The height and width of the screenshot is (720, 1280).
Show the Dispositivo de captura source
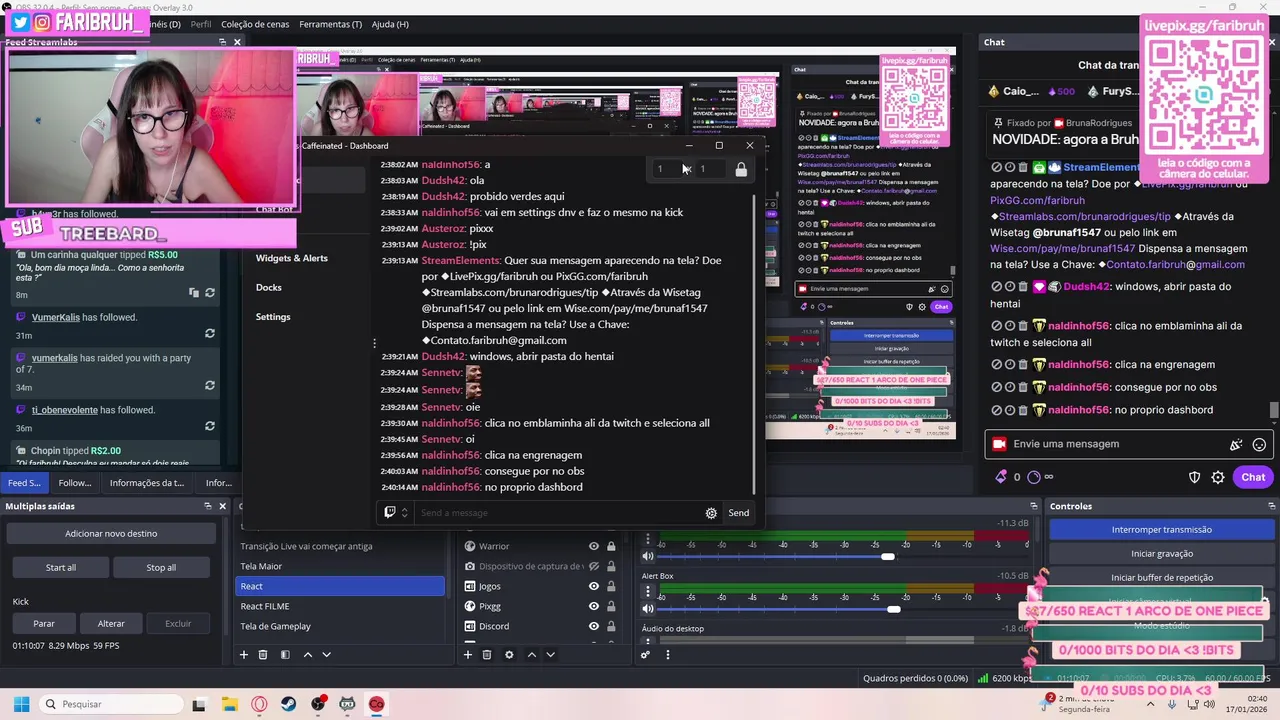point(594,566)
